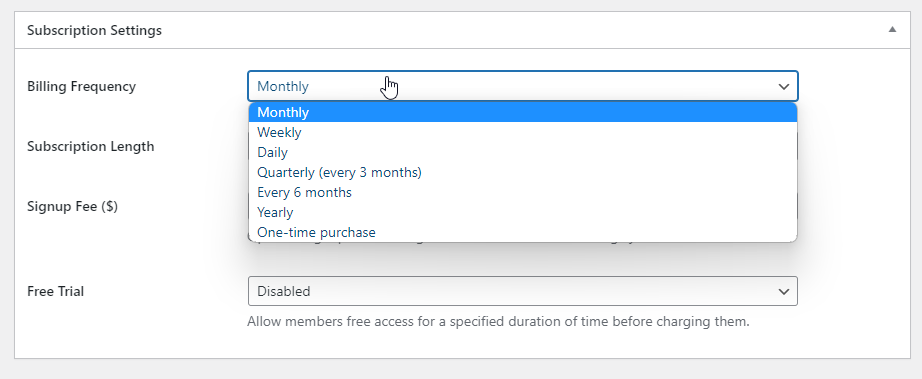Image resolution: width=922 pixels, height=379 pixels.
Task: Click the Free Trial dropdown chevron arrow
Action: pyautogui.click(x=783, y=291)
